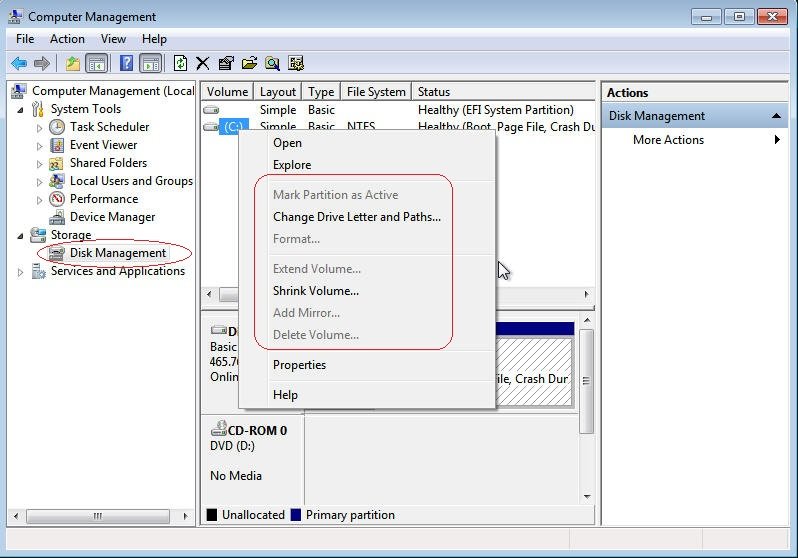Expand the Task Scheduler node
The width and height of the screenshot is (798, 558).
tap(39, 128)
